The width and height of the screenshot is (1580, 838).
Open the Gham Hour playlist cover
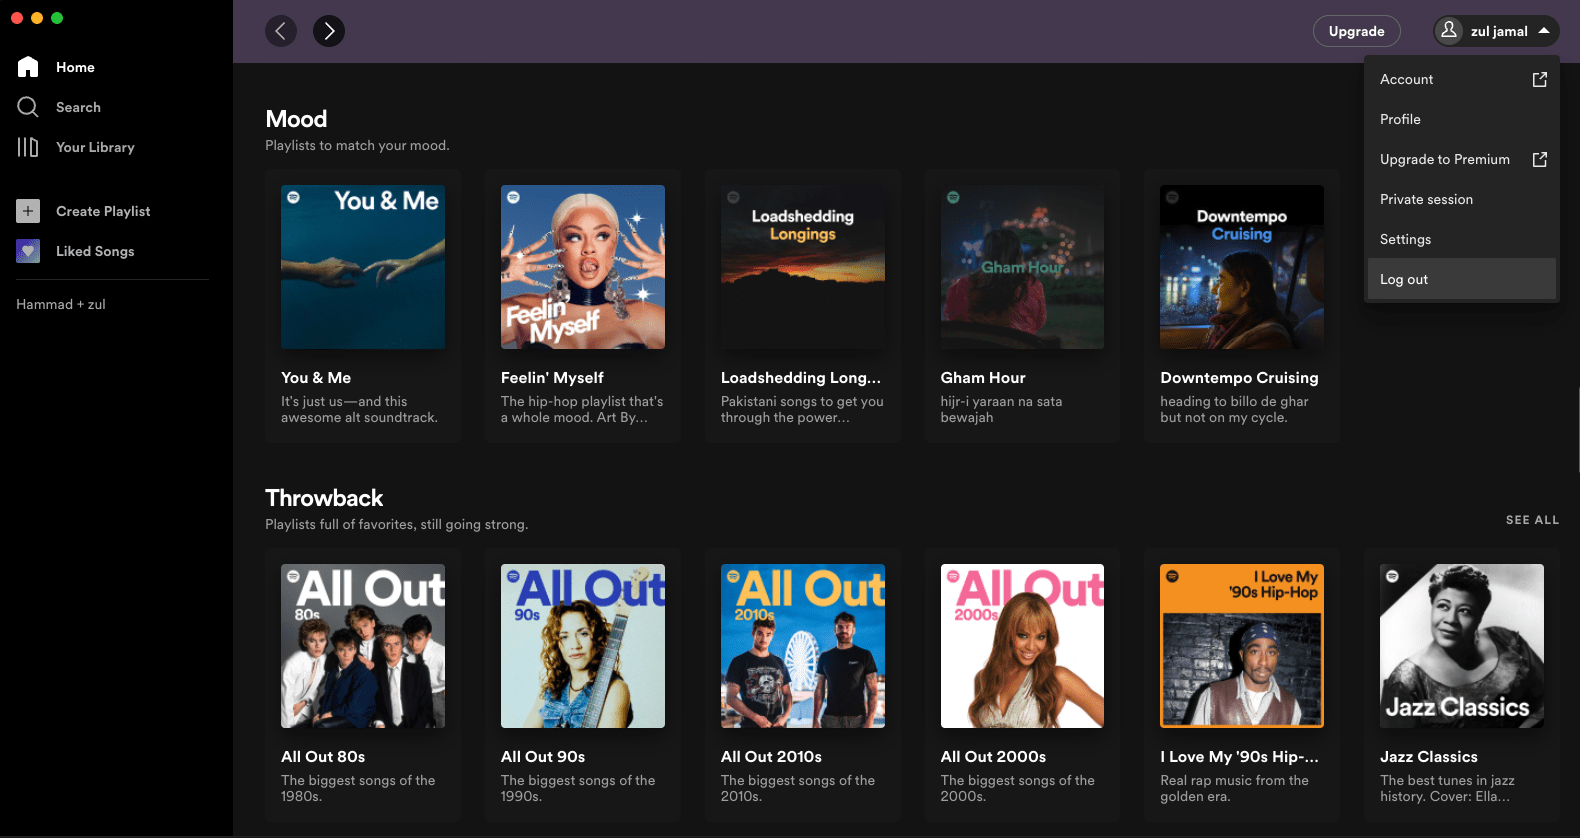pos(1022,267)
